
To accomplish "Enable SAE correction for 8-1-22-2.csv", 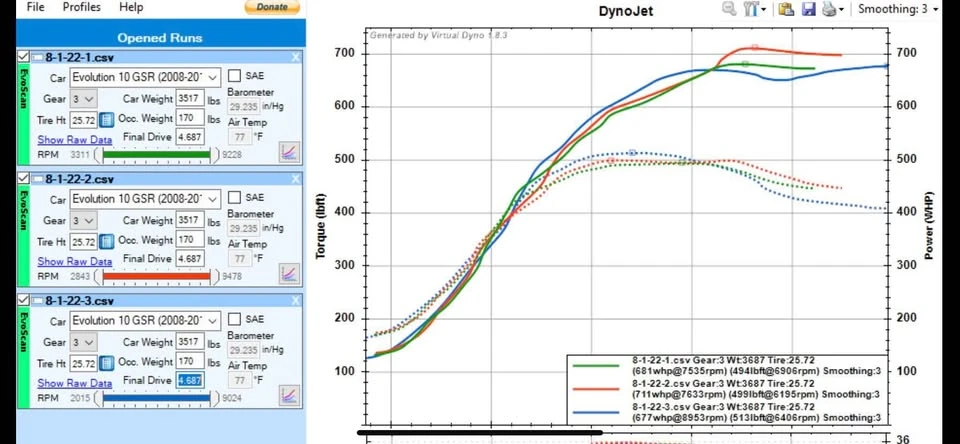I will [x=234, y=198].
